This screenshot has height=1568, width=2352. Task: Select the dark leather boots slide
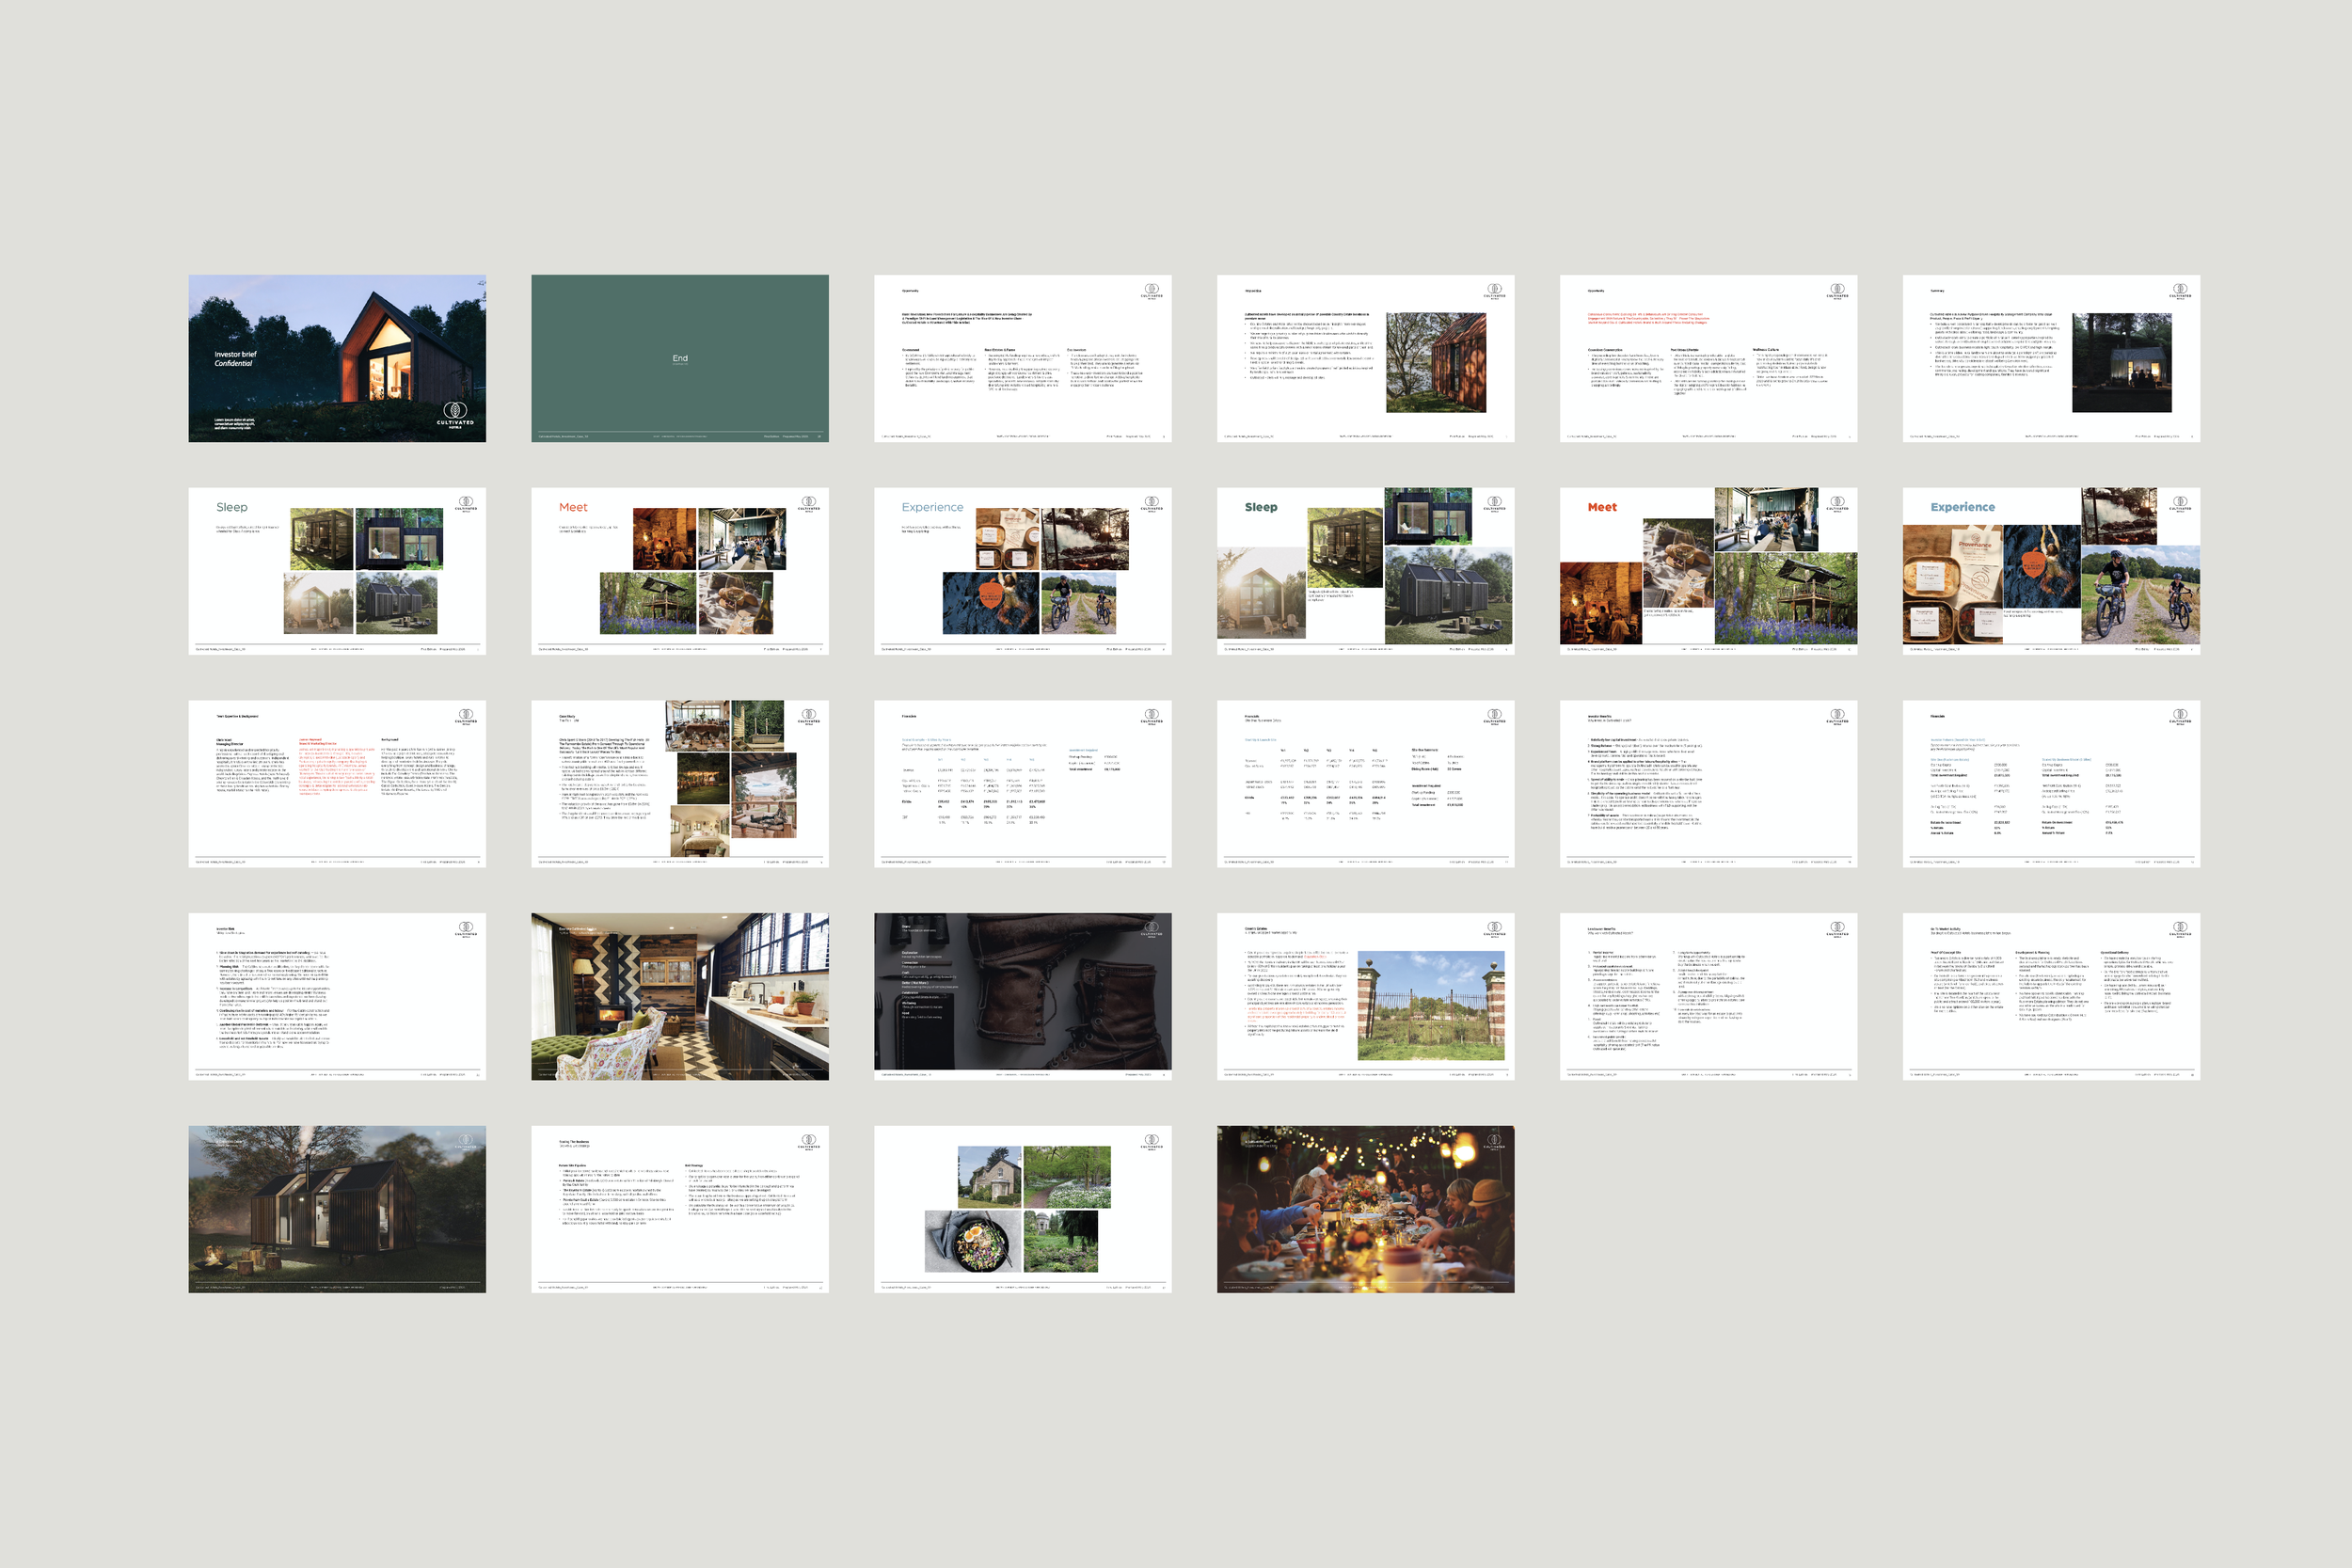(x=1022, y=996)
